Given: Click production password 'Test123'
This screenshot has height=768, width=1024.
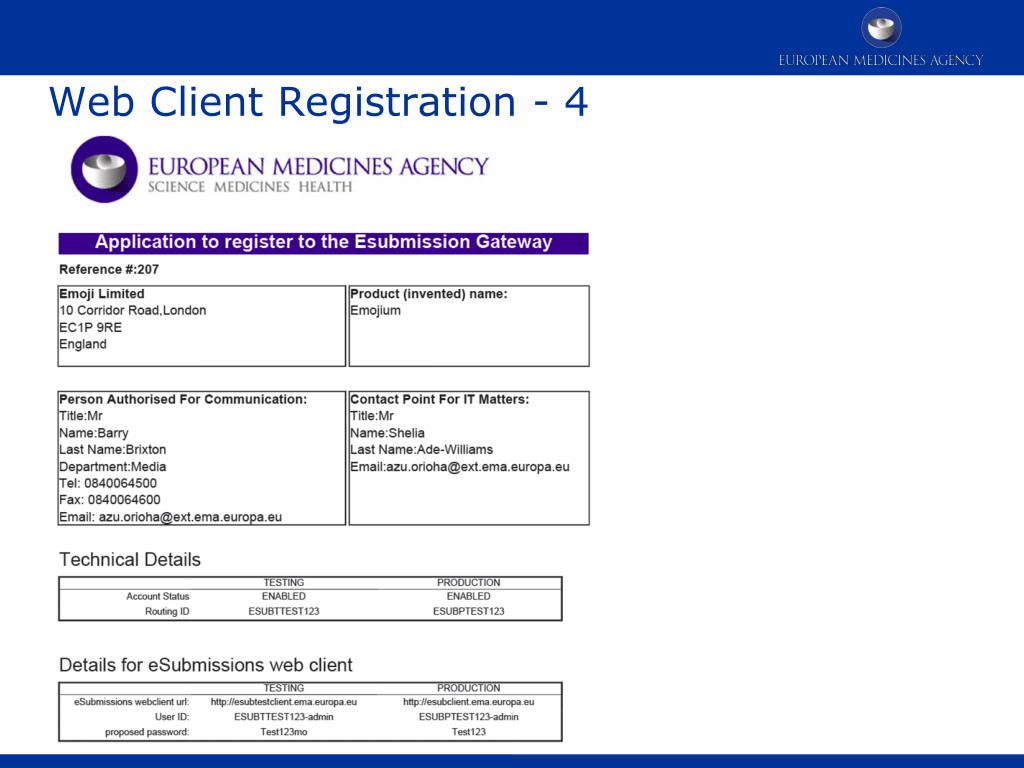Looking at the screenshot, I should coord(468,732).
